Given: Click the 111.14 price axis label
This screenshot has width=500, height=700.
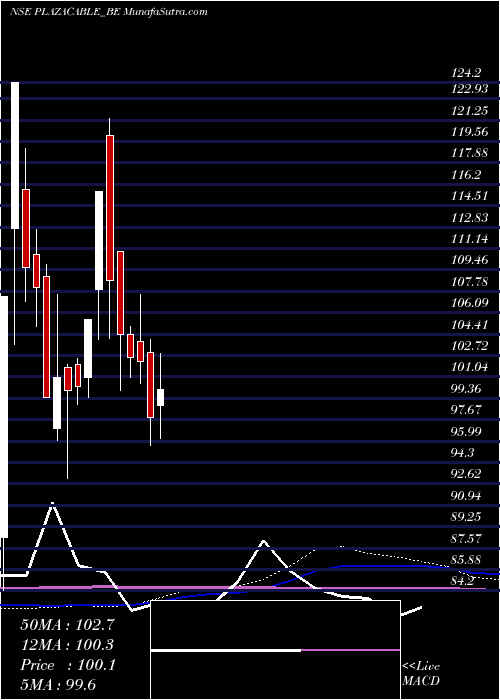Looking at the screenshot, I should (x=469, y=239).
